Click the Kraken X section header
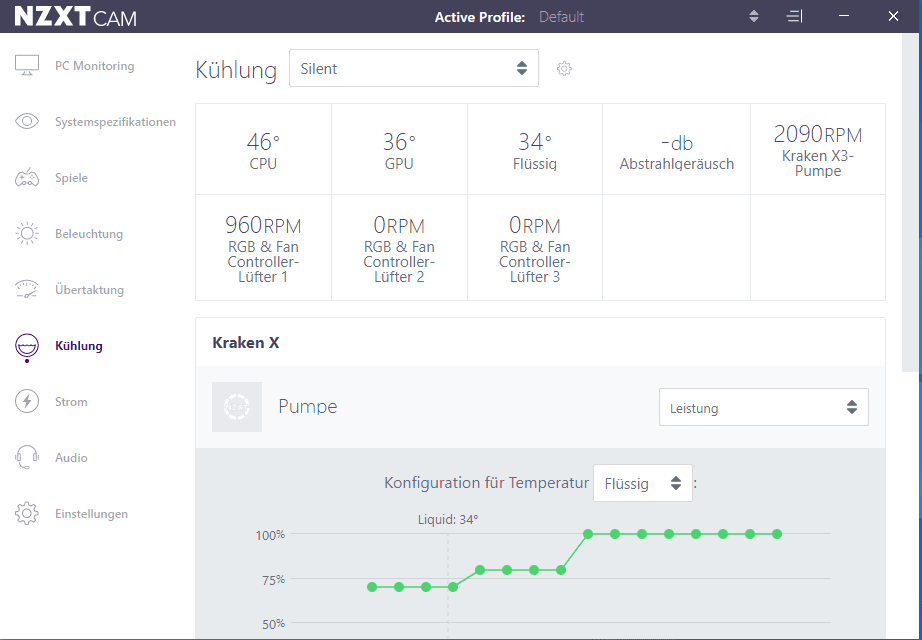 coord(246,342)
